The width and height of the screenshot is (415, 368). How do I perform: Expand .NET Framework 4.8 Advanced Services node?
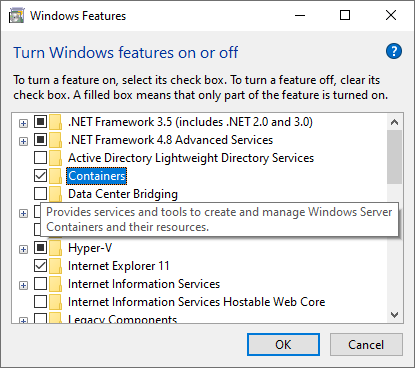(x=23, y=141)
